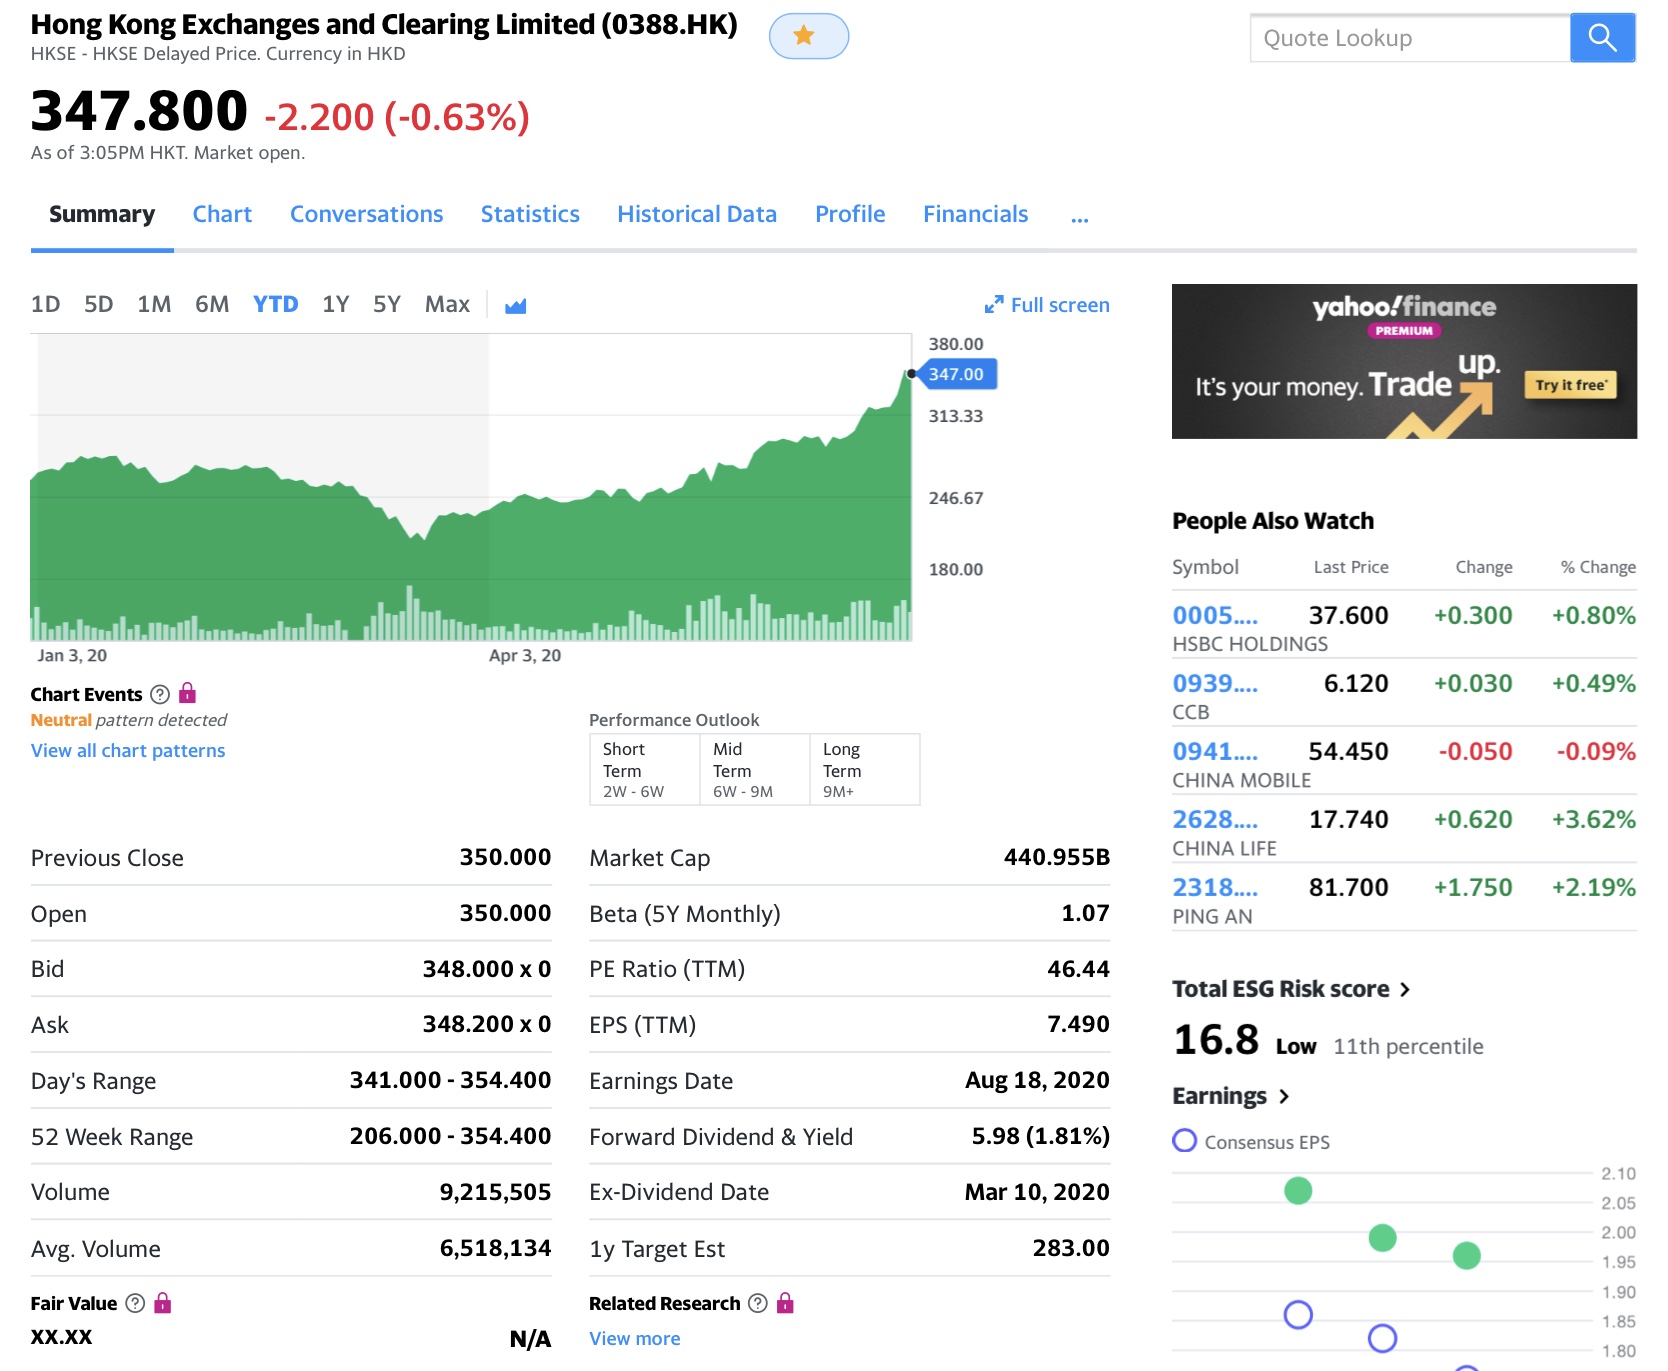Screen dimensions: 1668x1371
Task: Select the 5Y chart range
Action: [x=387, y=304]
